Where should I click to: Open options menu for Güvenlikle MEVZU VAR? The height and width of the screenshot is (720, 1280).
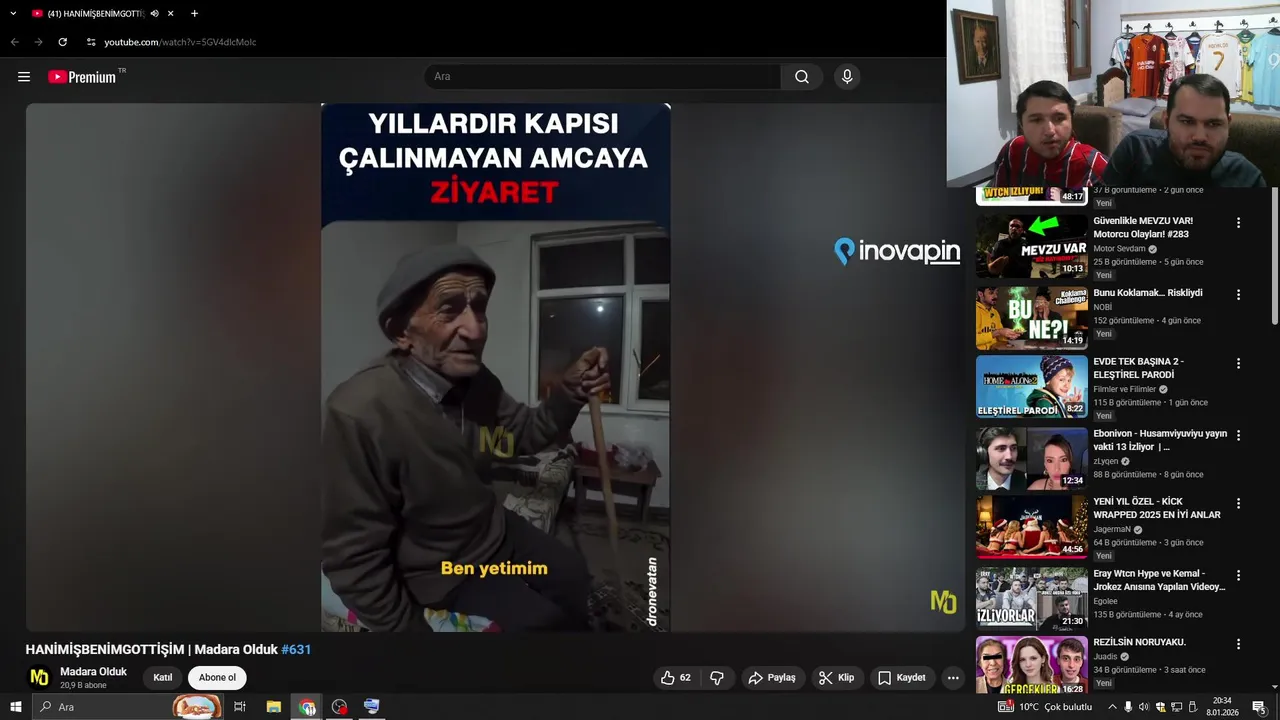coord(1238,223)
